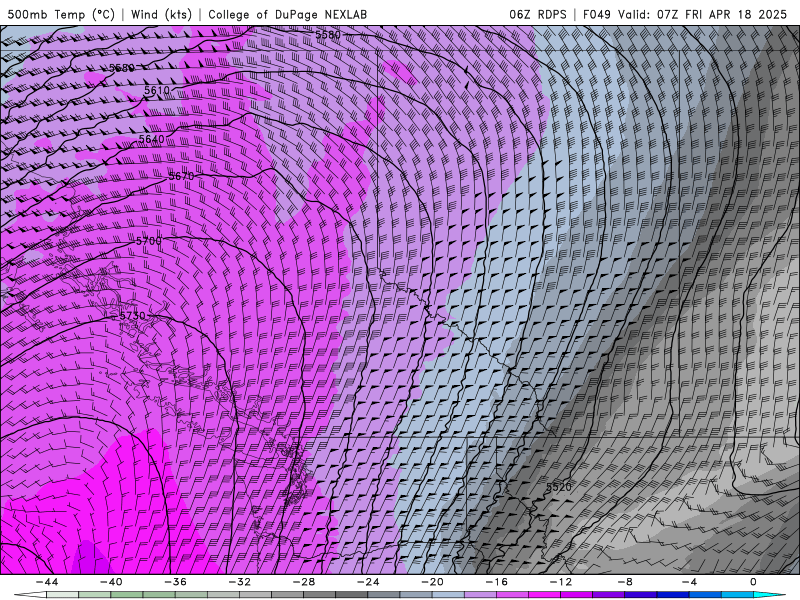Click the 5520 height contour label

pyautogui.click(x=559, y=487)
